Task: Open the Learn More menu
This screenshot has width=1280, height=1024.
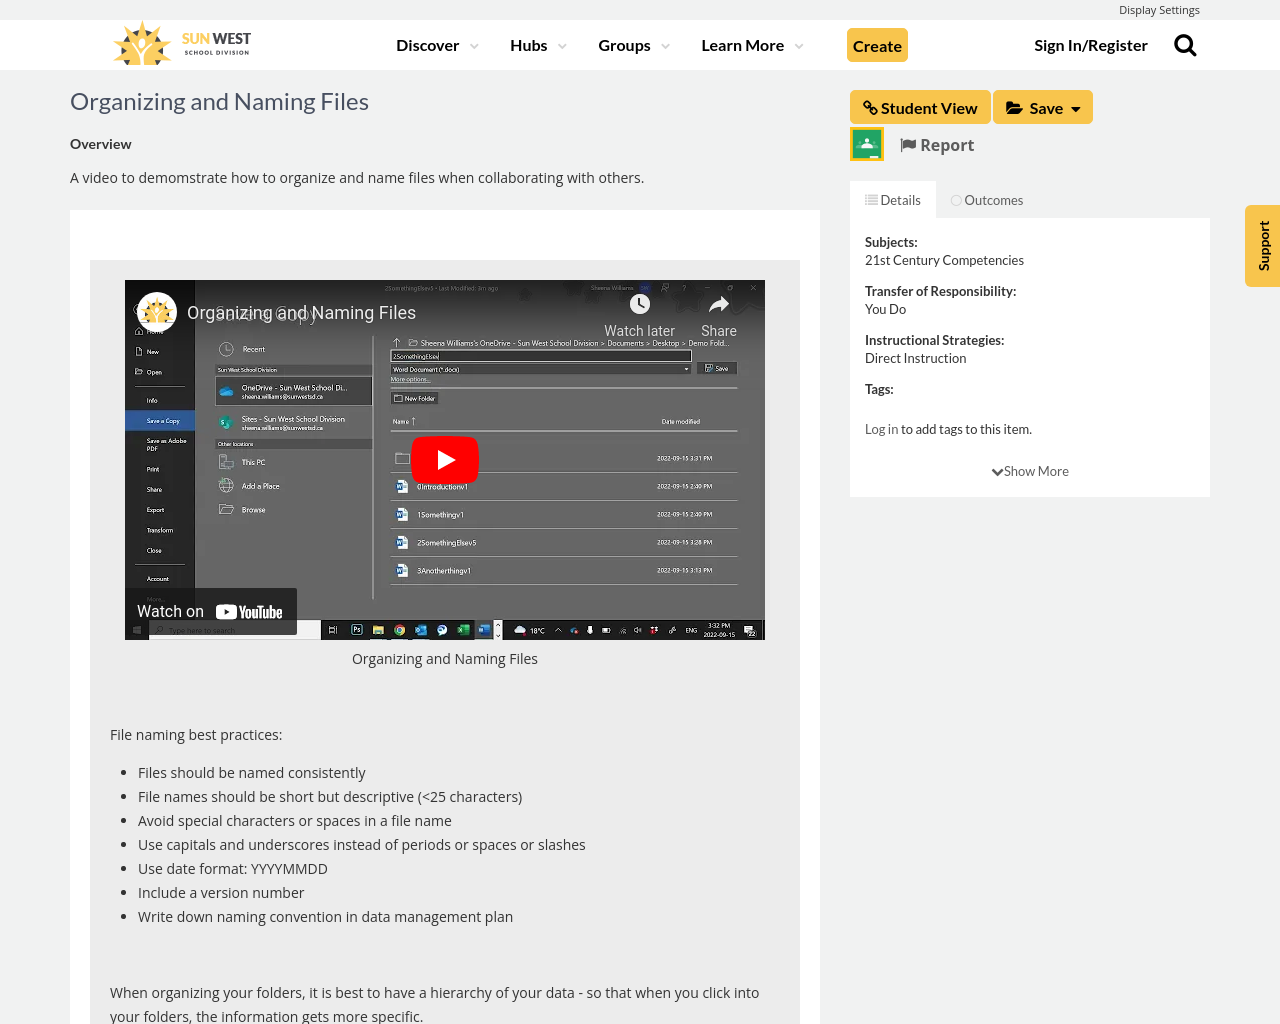Action: (x=752, y=45)
